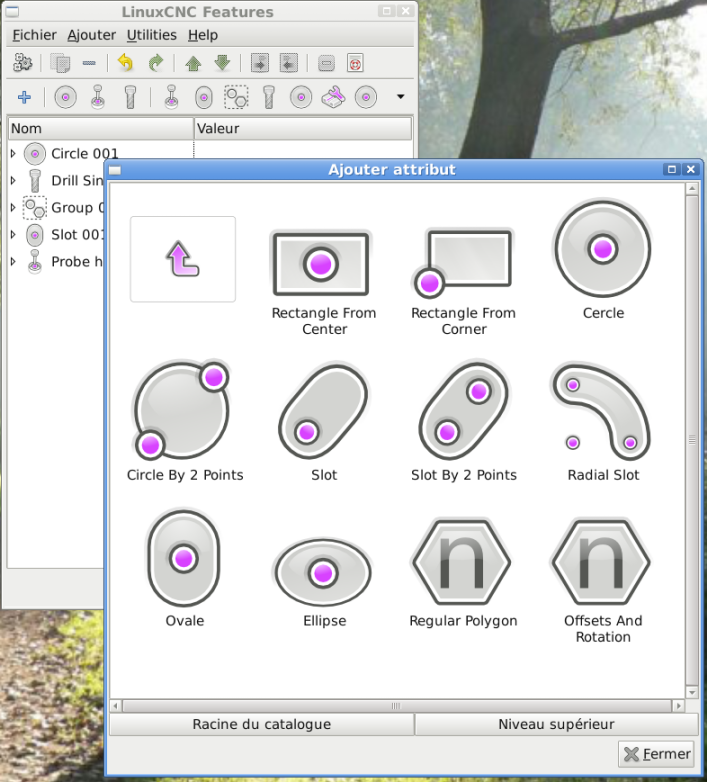The width and height of the screenshot is (707, 782).
Task: Click the vertical scrollbar down arrow
Action: pyautogui.click(x=692, y=692)
